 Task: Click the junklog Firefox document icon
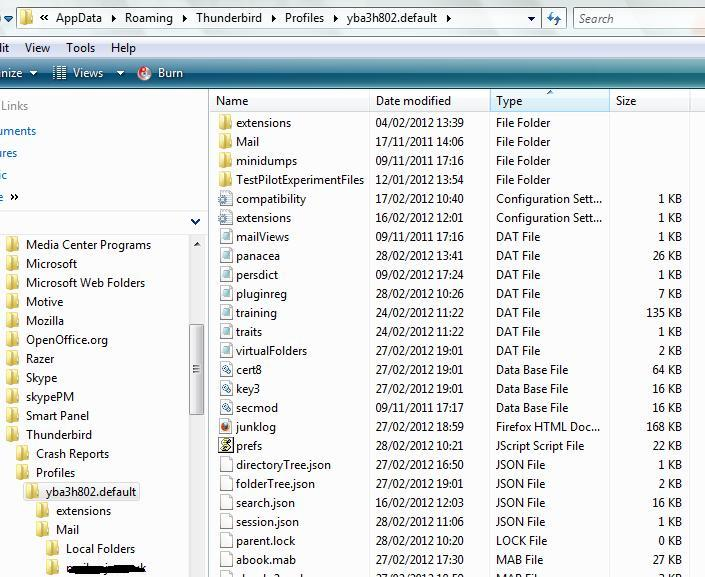(225, 426)
